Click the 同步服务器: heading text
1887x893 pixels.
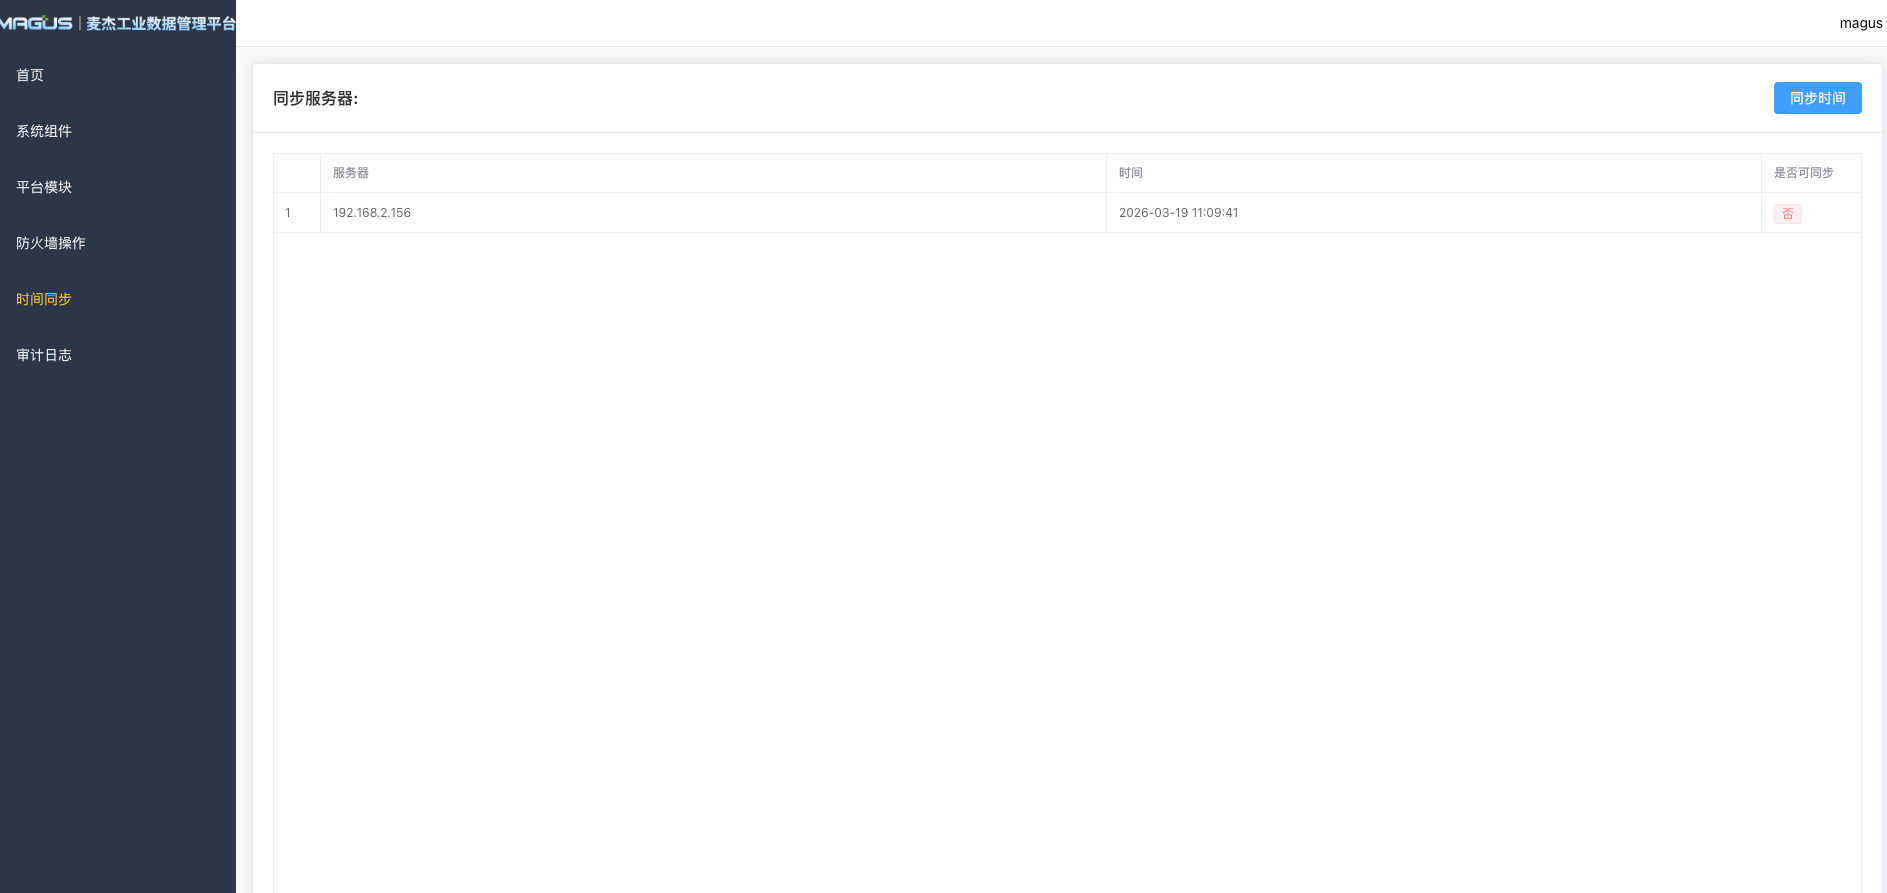click(x=315, y=98)
